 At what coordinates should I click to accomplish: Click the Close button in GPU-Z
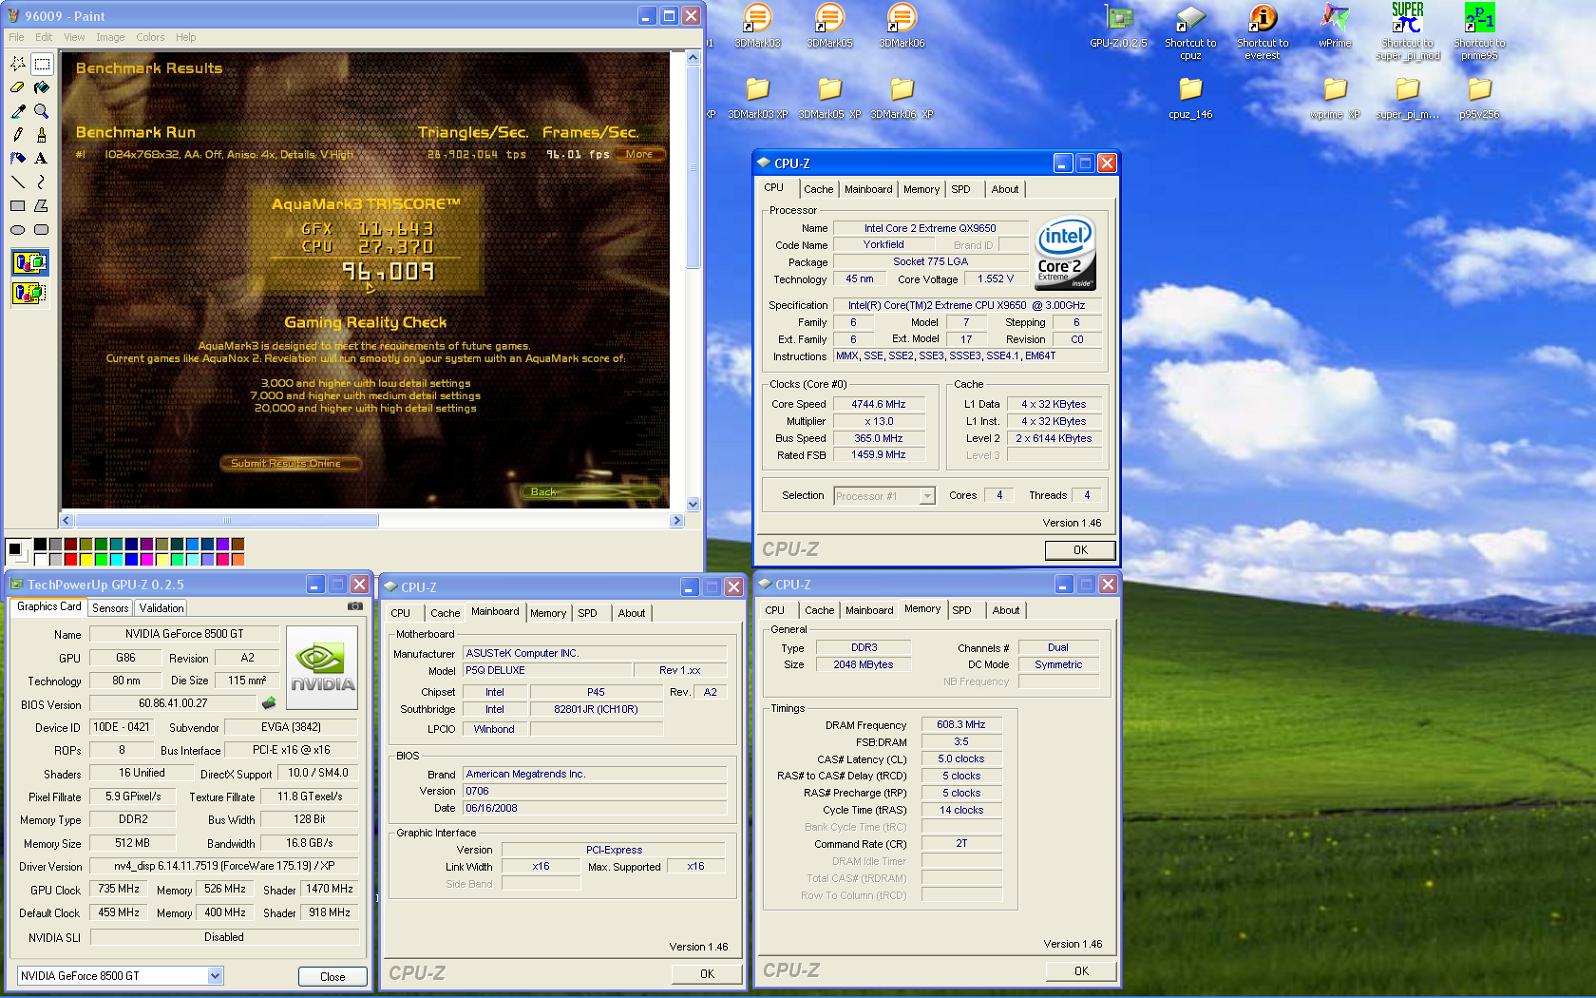point(333,977)
